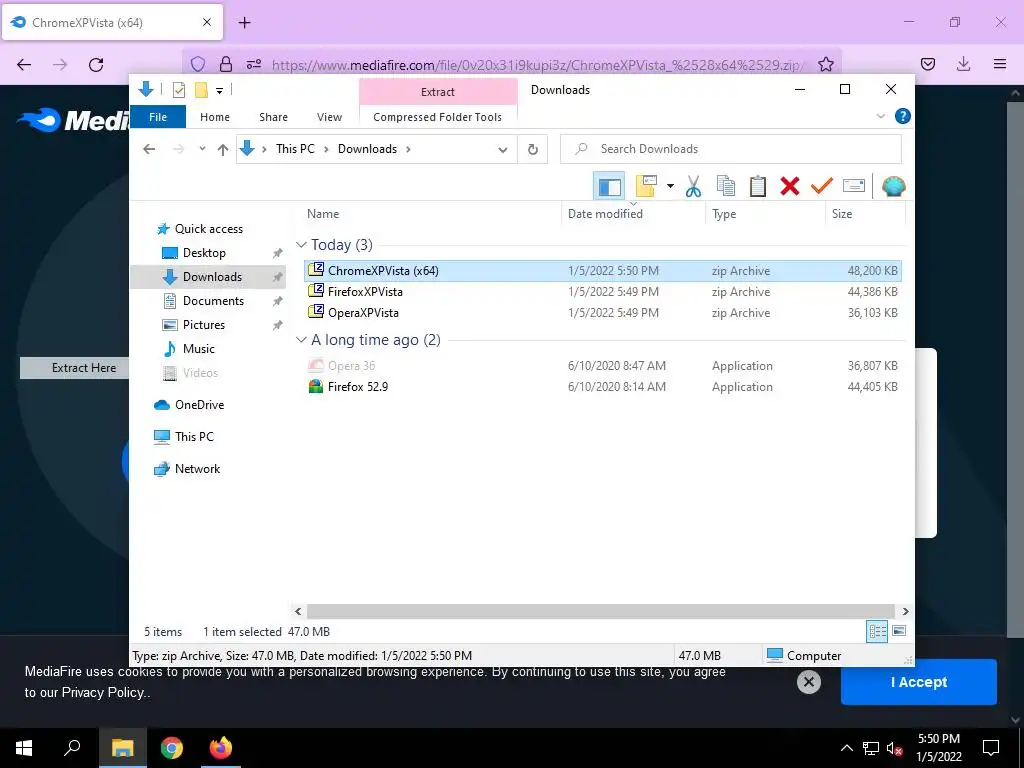Open the Classic Shell settings icon
1024x768 pixels.
point(893,187)
